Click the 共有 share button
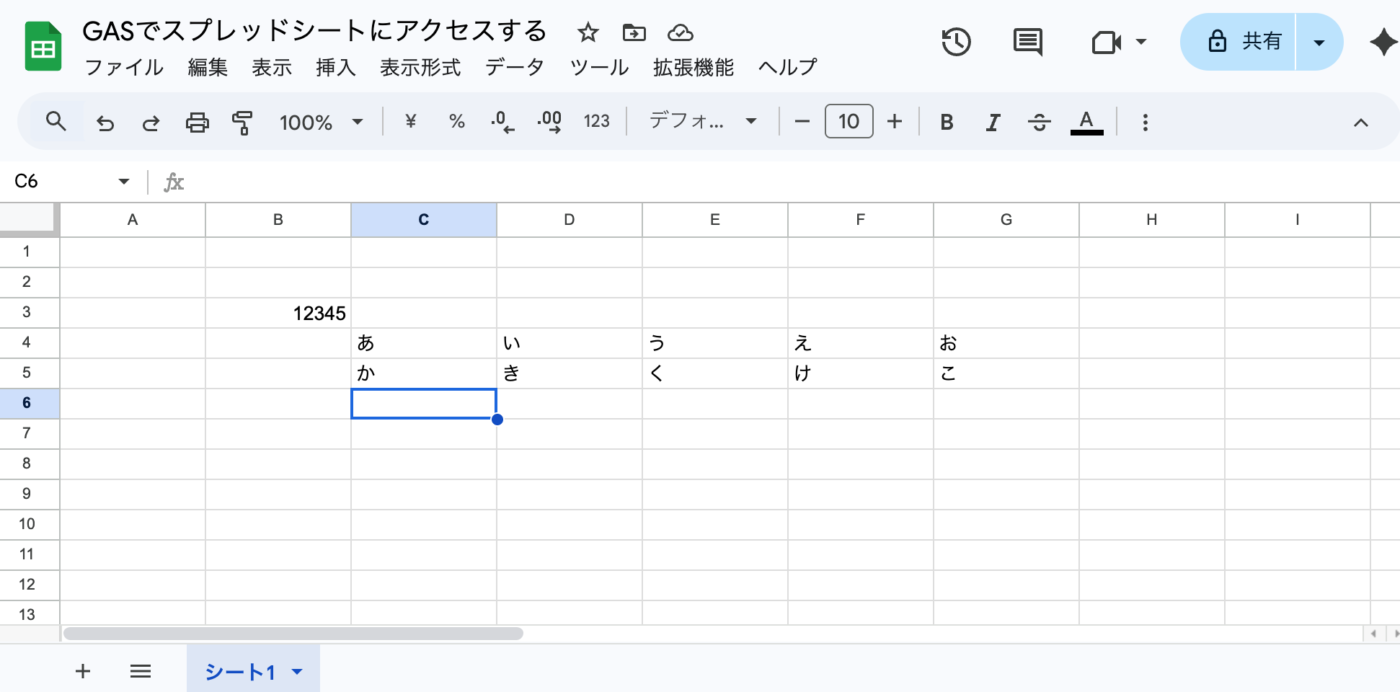 click(1238, 42)
